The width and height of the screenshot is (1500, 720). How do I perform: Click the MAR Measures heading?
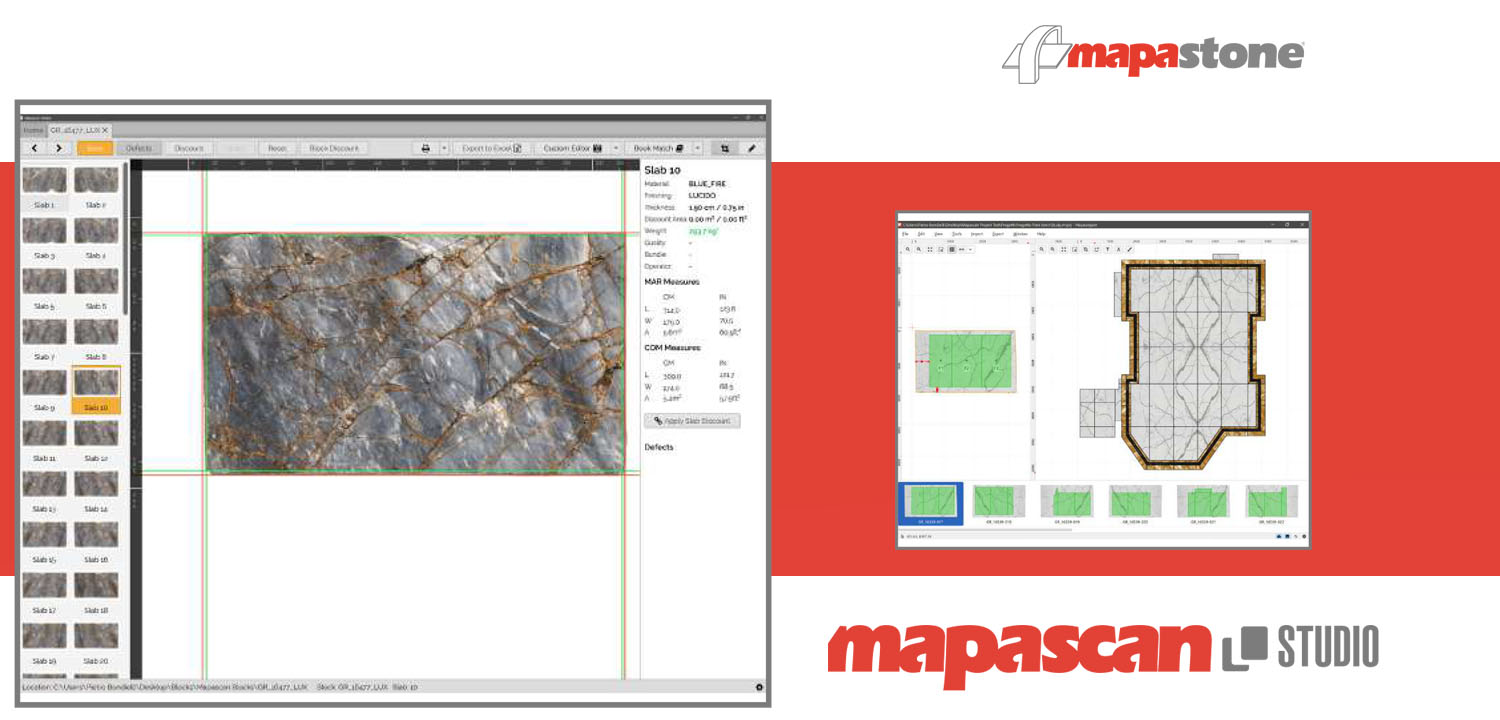pos(673,282)
